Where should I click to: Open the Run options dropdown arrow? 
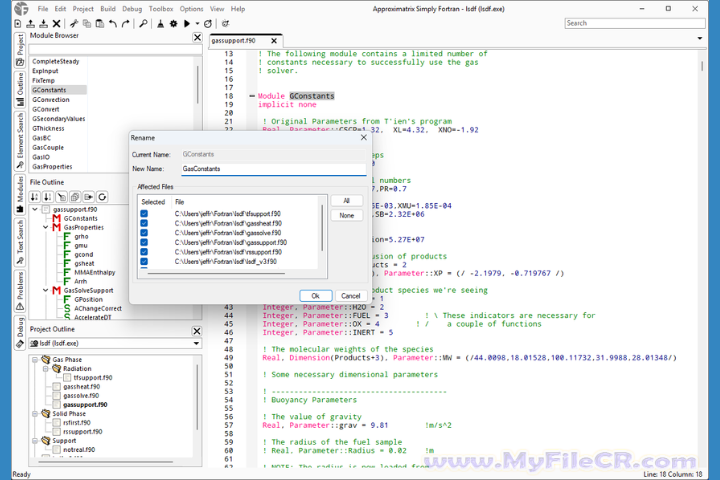click(197, 23)
